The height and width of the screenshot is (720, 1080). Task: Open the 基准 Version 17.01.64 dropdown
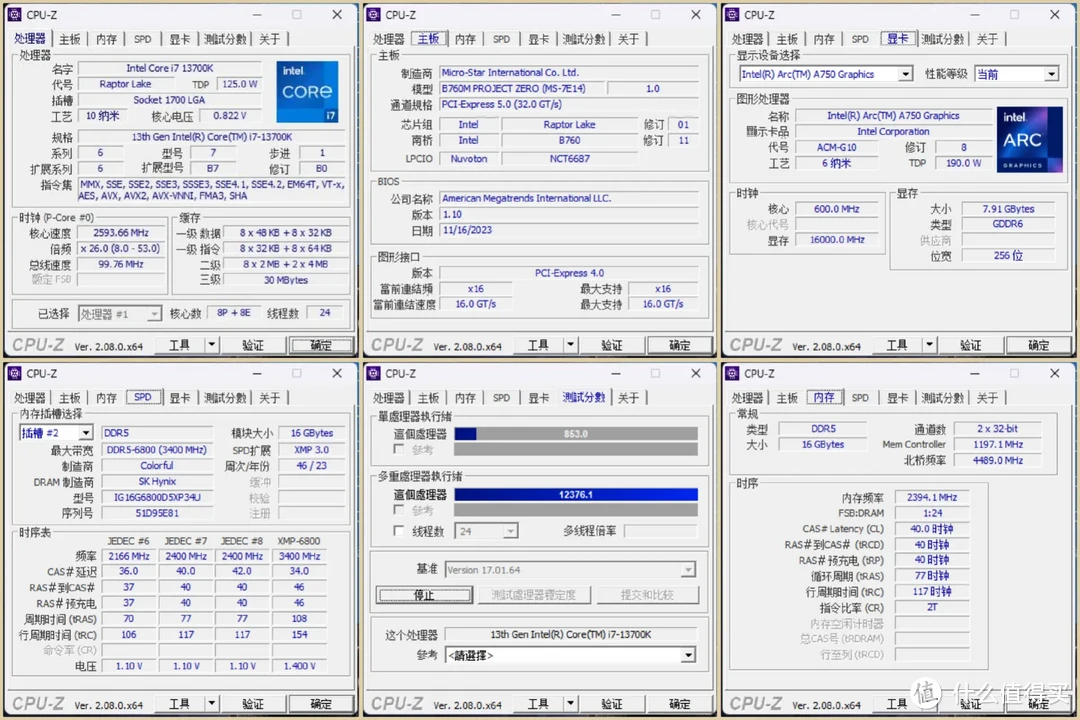click(x=570, y=570)
